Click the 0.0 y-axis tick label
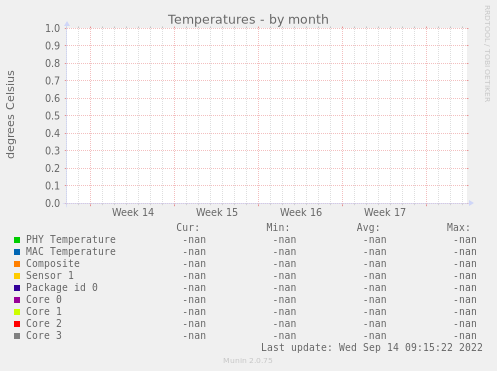Screen dimensions: 497x371 [53, 203]
